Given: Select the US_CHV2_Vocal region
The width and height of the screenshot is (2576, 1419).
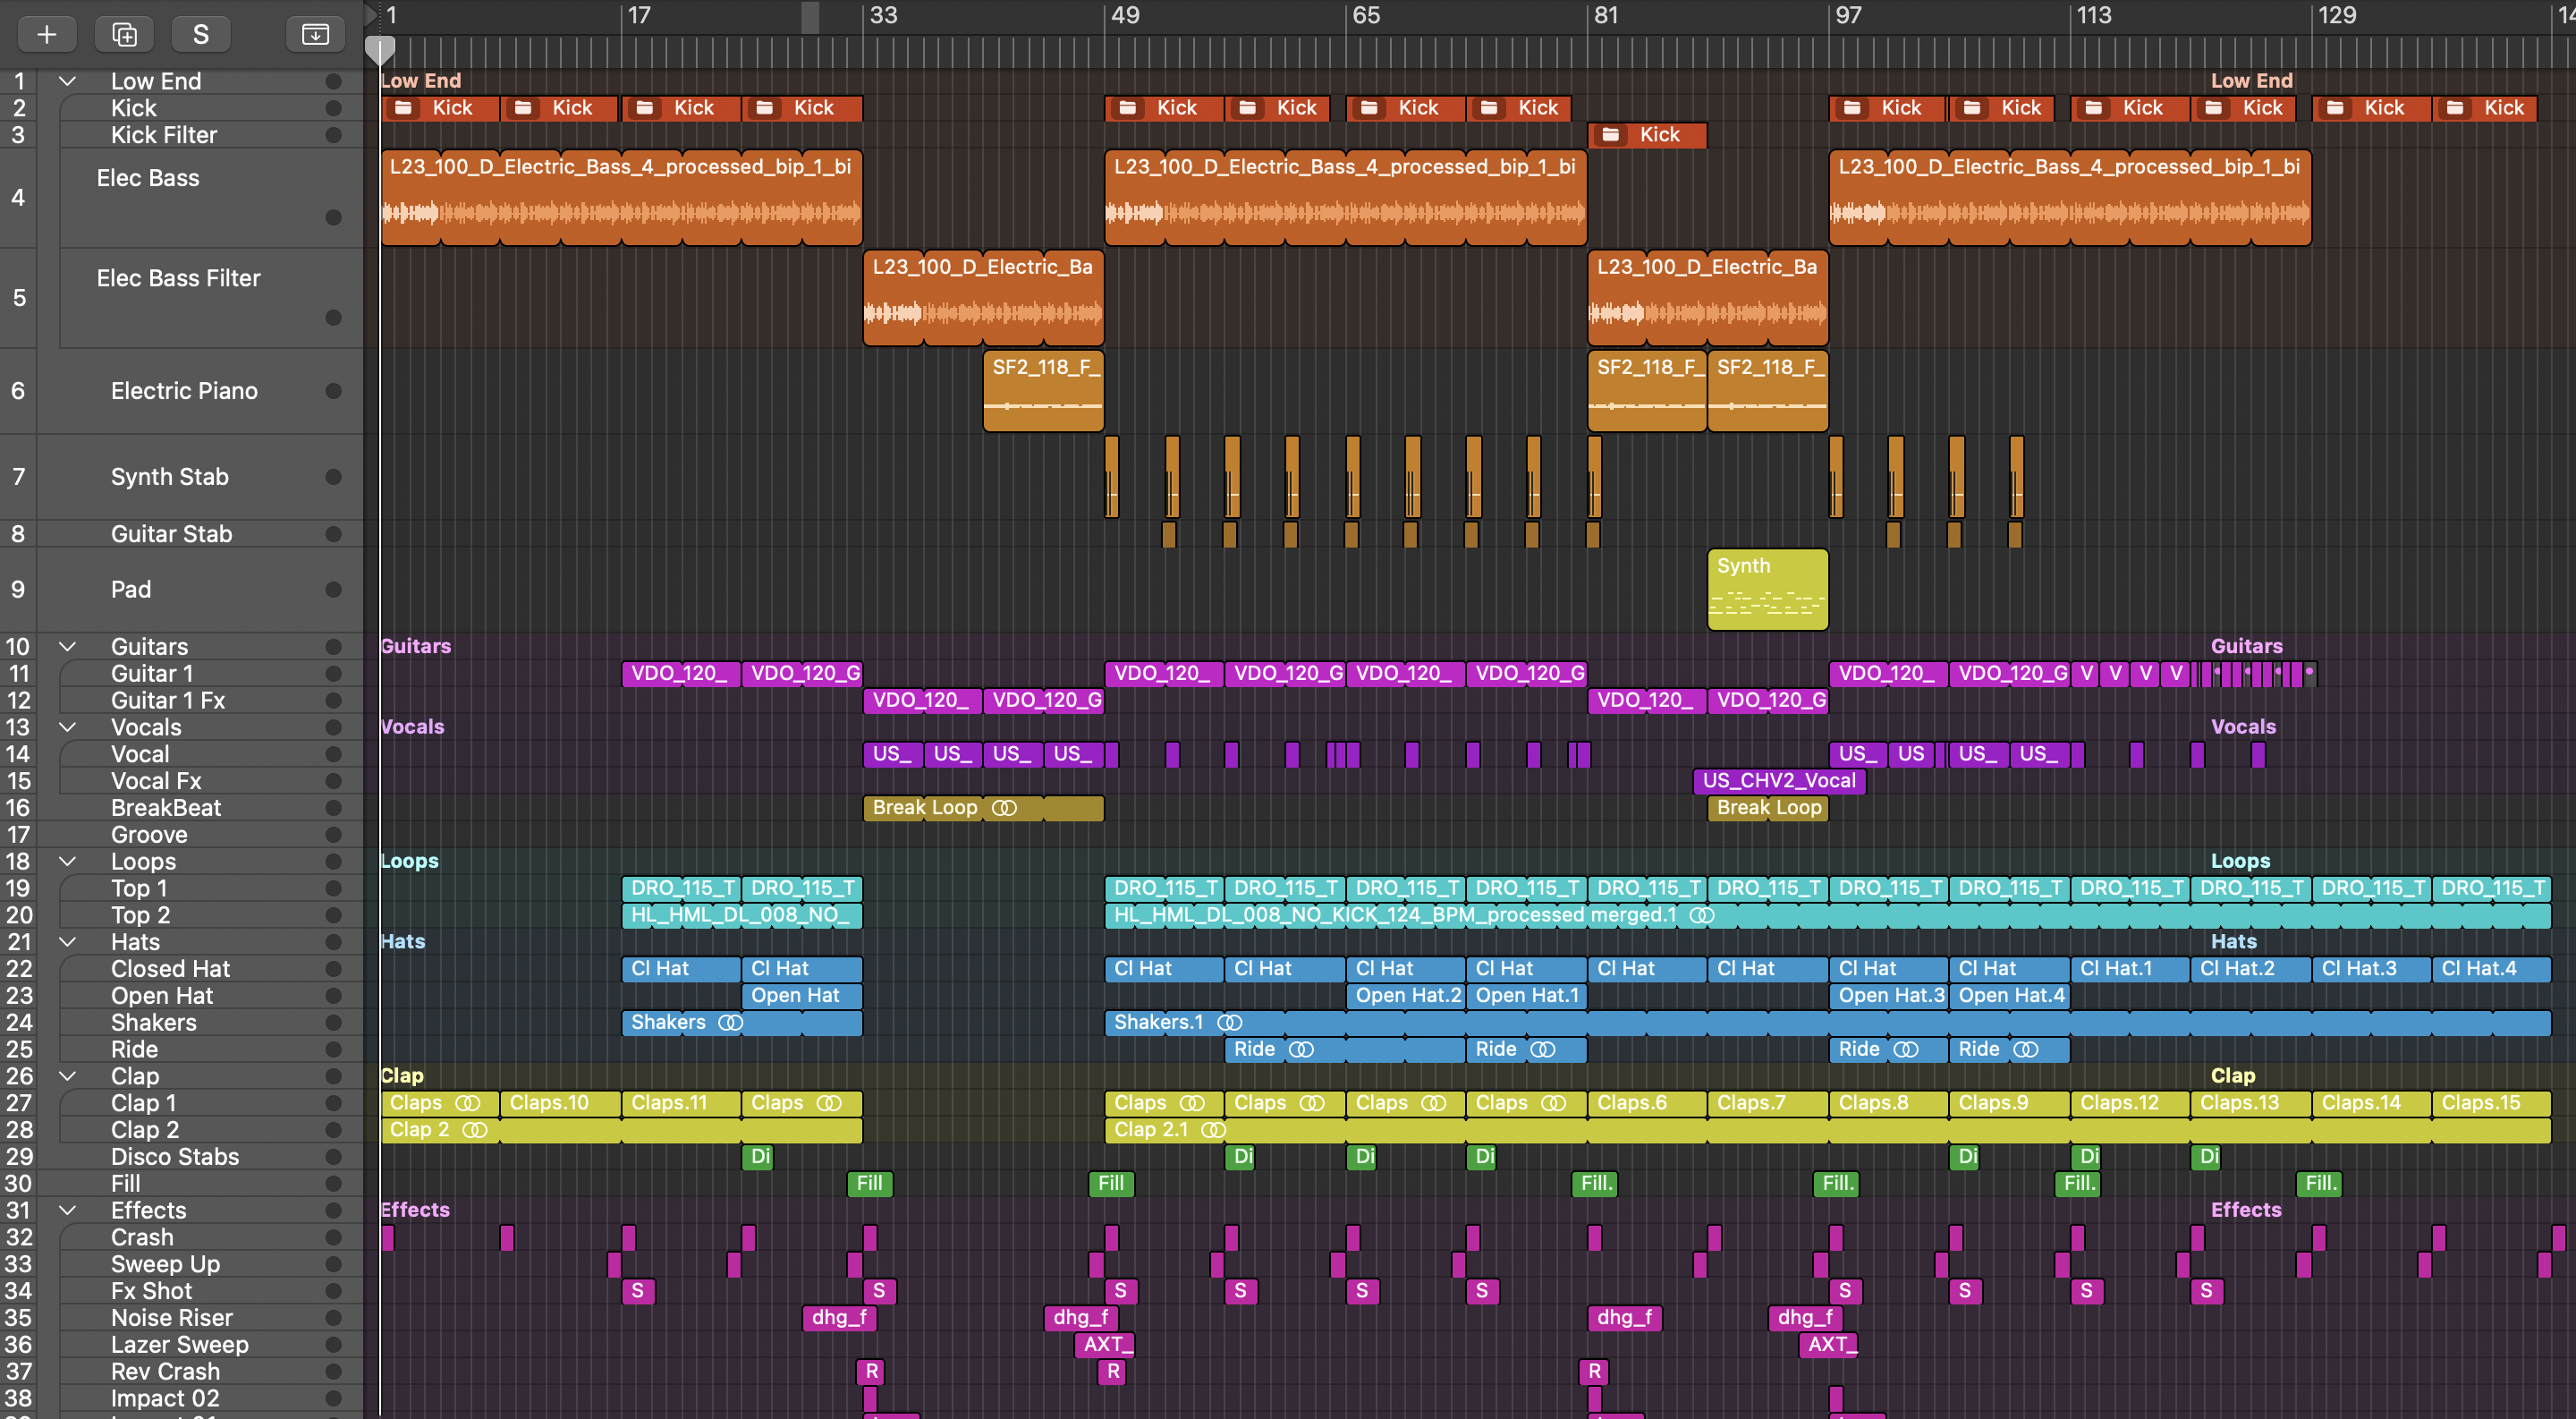Looking at the screenshot, I should click(1779, 781).
